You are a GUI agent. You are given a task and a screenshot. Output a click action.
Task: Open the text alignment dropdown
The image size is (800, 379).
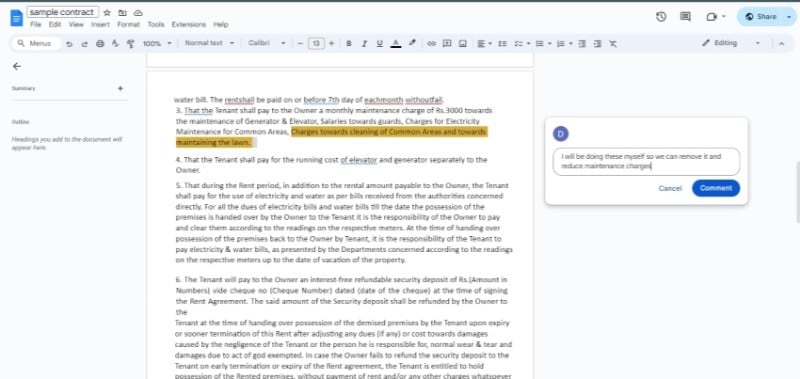(x=484, y=43)
